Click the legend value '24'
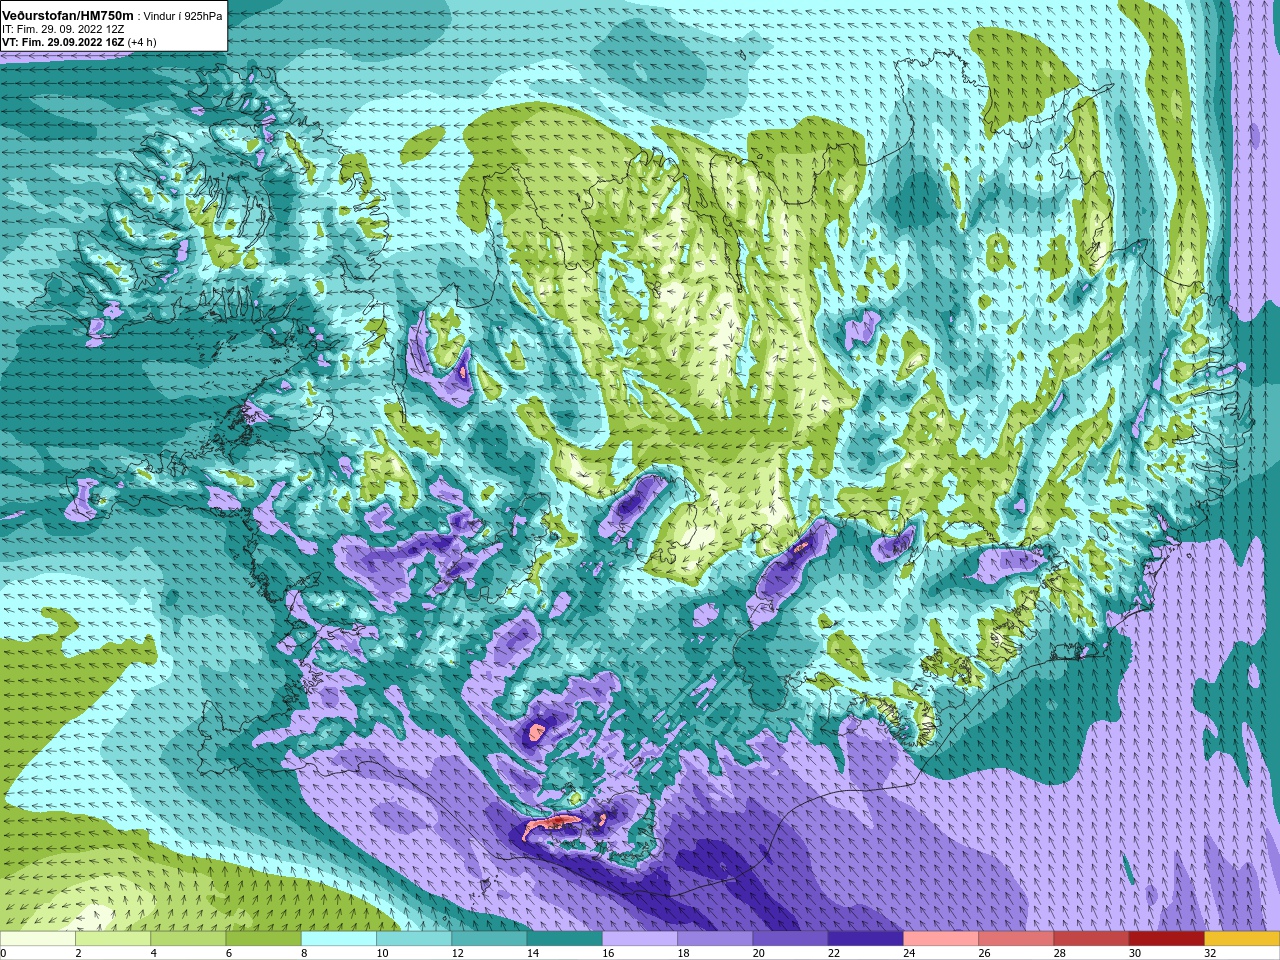 (x=909, y=954)
